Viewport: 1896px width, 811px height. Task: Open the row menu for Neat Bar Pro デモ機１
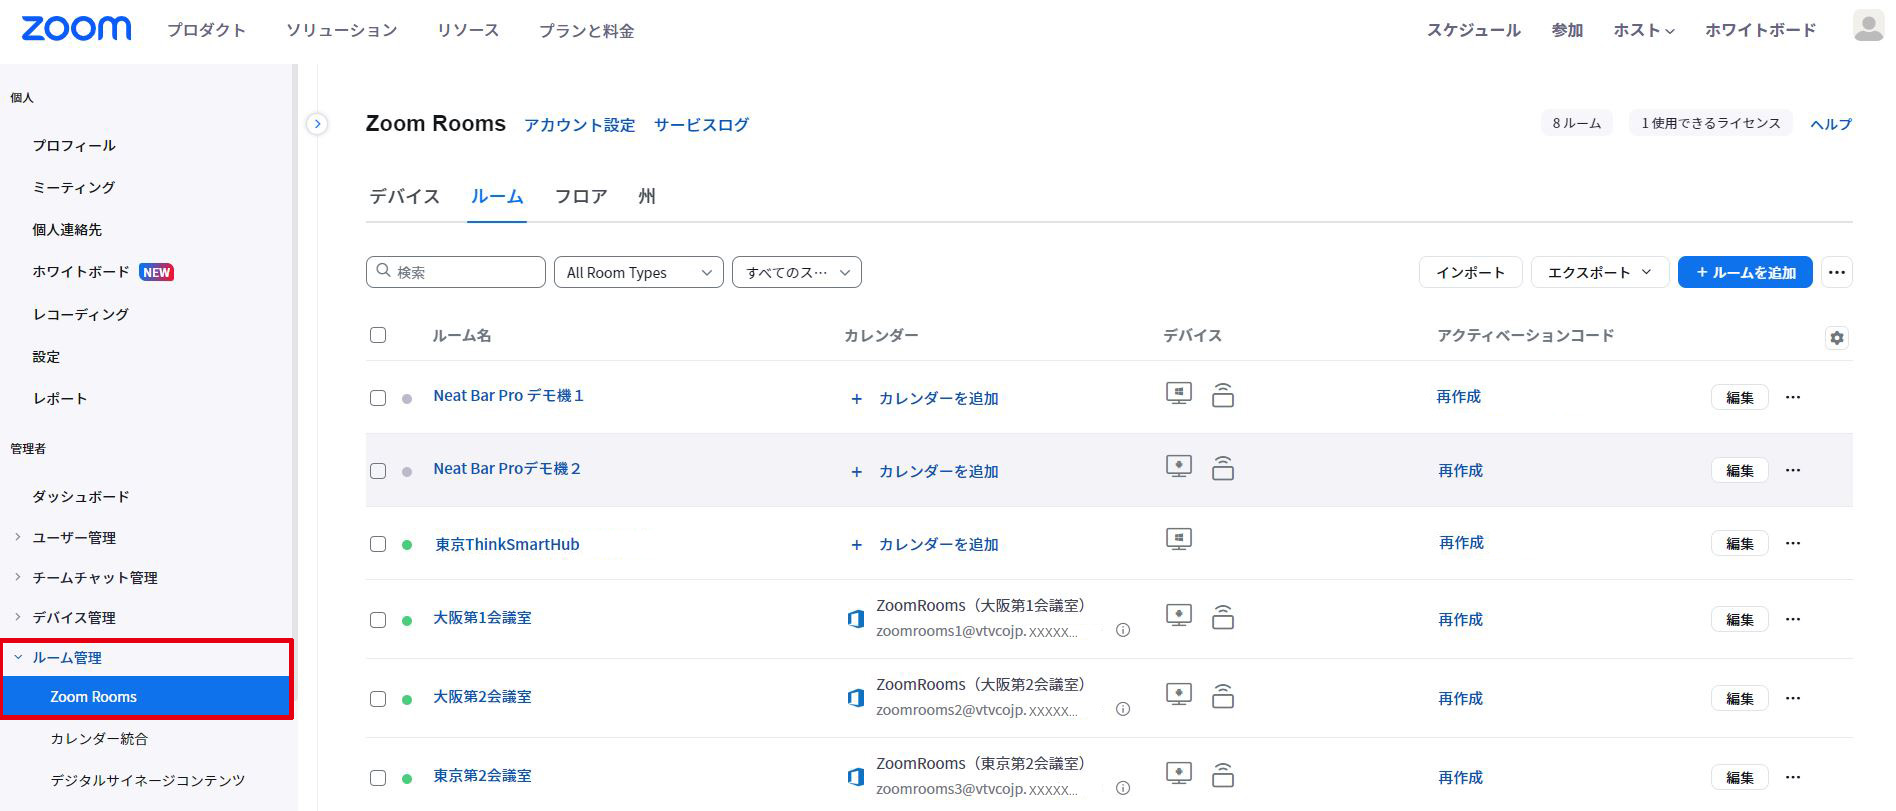tap(1793, 397)
